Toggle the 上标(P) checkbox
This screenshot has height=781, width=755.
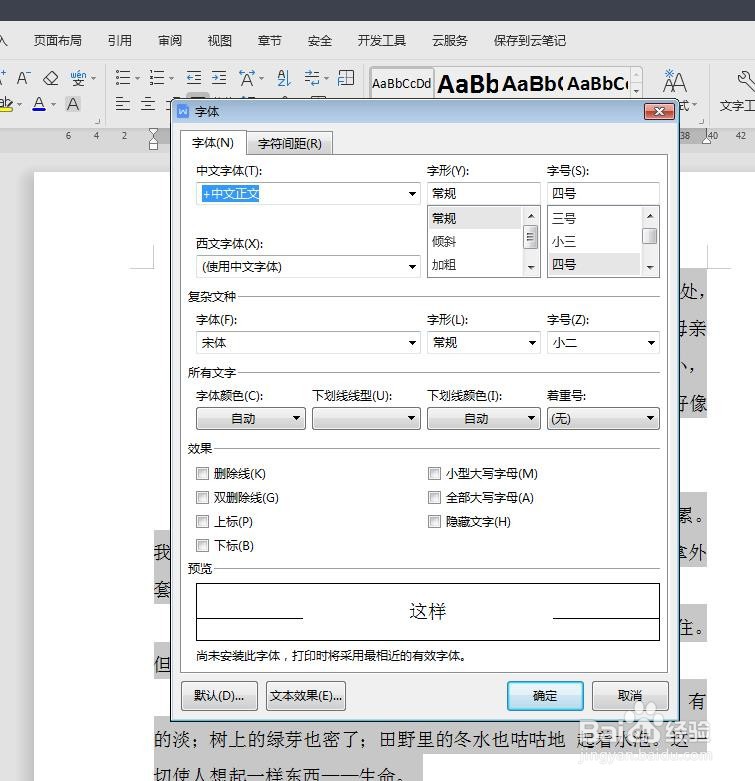coord(202,521)
